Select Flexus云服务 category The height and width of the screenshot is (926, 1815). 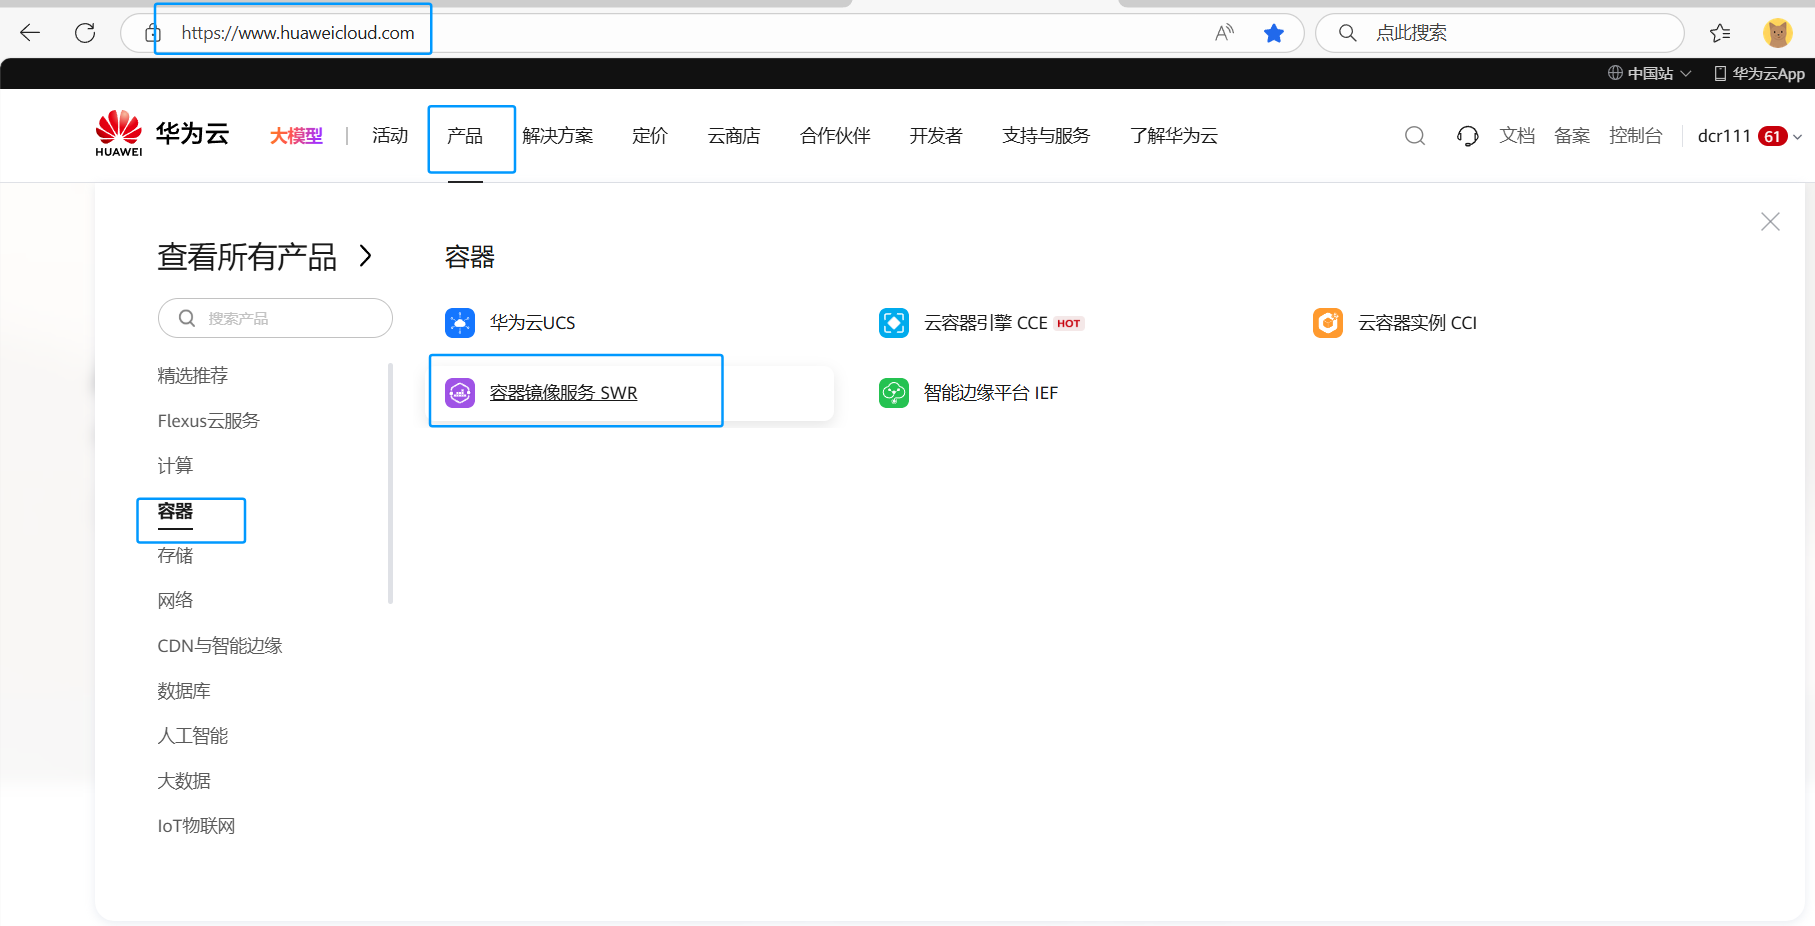click(x=208, y=421)
